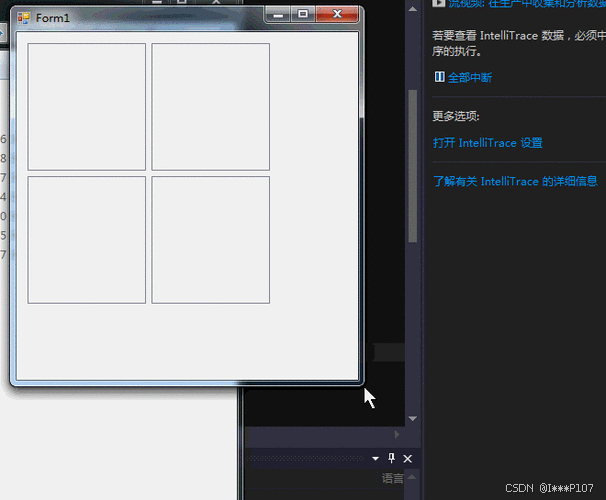Click the bottom-left picture box in Form1
This screenshot has height=500, width=606.
[x=87, y=240]
